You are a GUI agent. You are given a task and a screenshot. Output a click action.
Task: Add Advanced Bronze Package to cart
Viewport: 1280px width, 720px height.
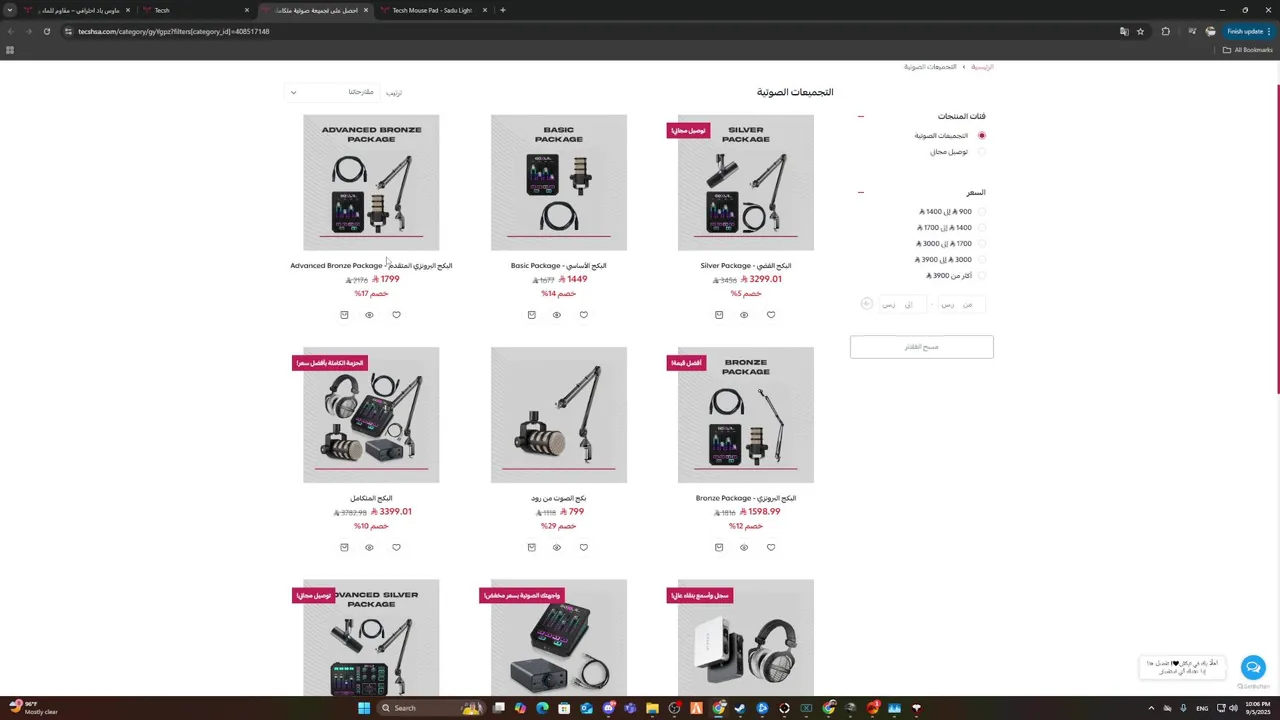[344, 315]
